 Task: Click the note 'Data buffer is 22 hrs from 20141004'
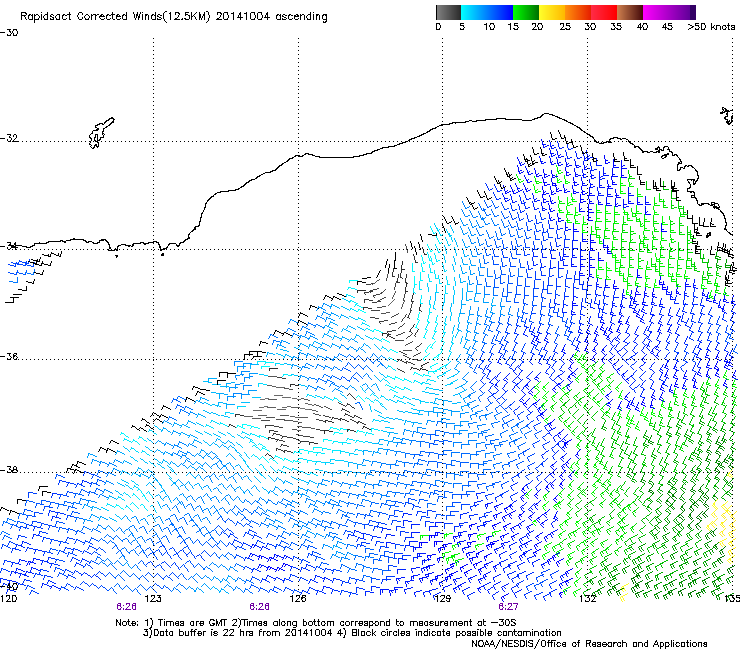[242, 633]
